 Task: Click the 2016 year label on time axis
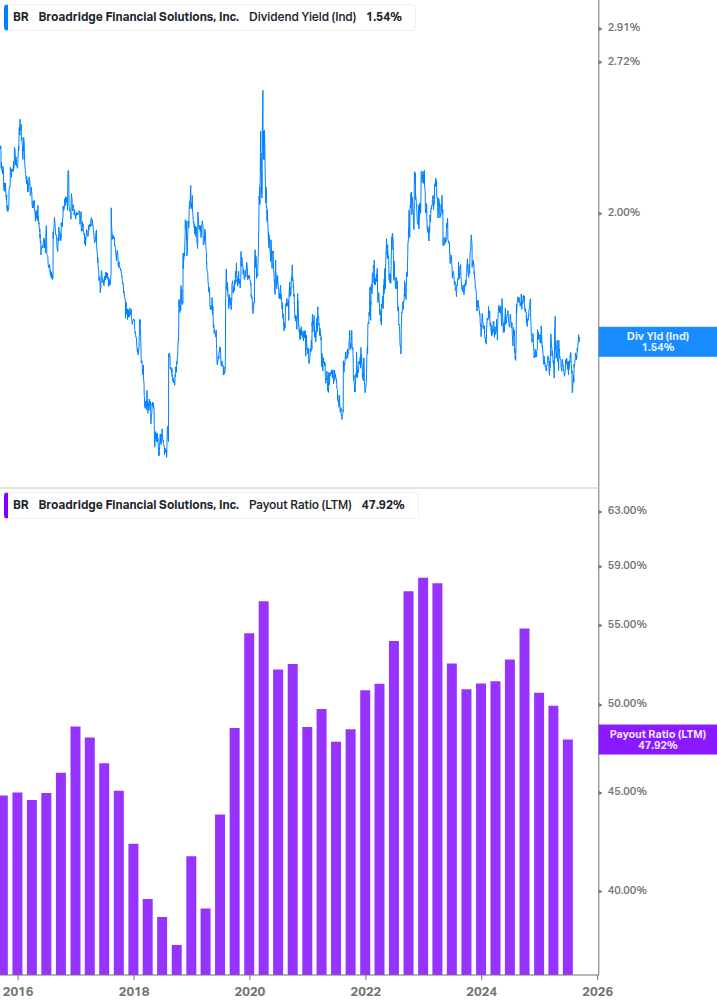(18, 992)
